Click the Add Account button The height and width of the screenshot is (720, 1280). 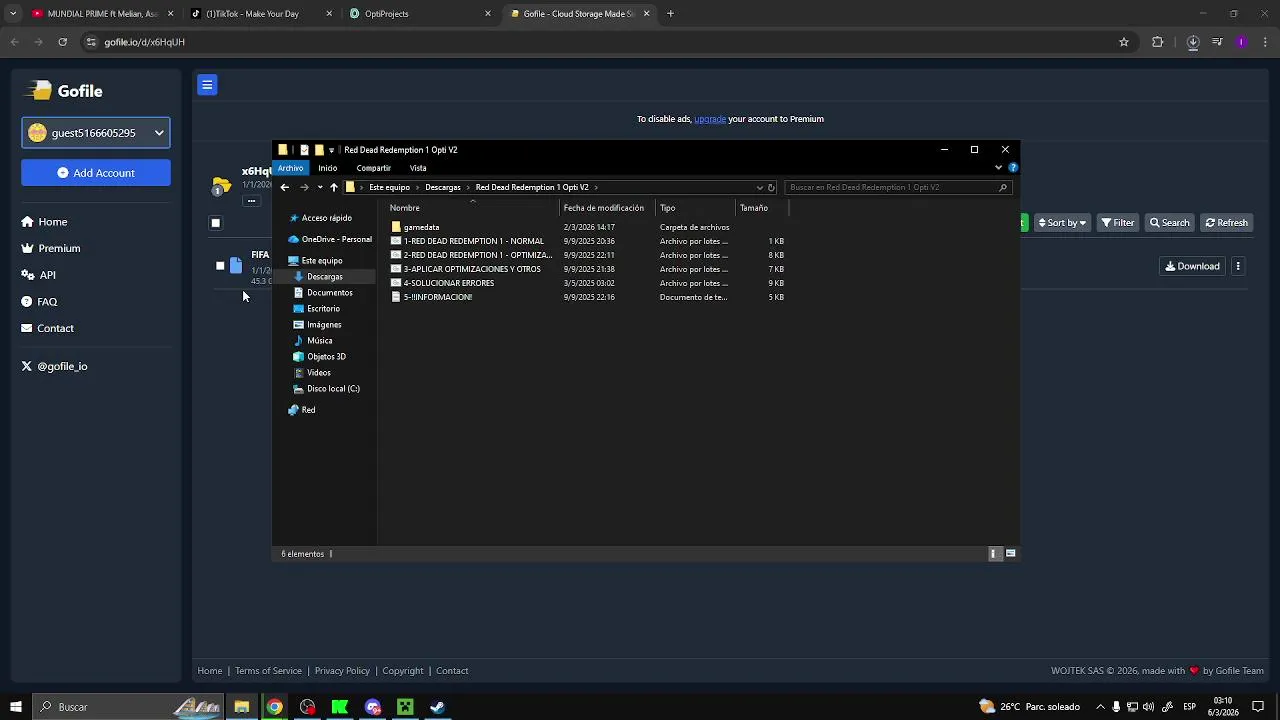[x=96, y=173]
